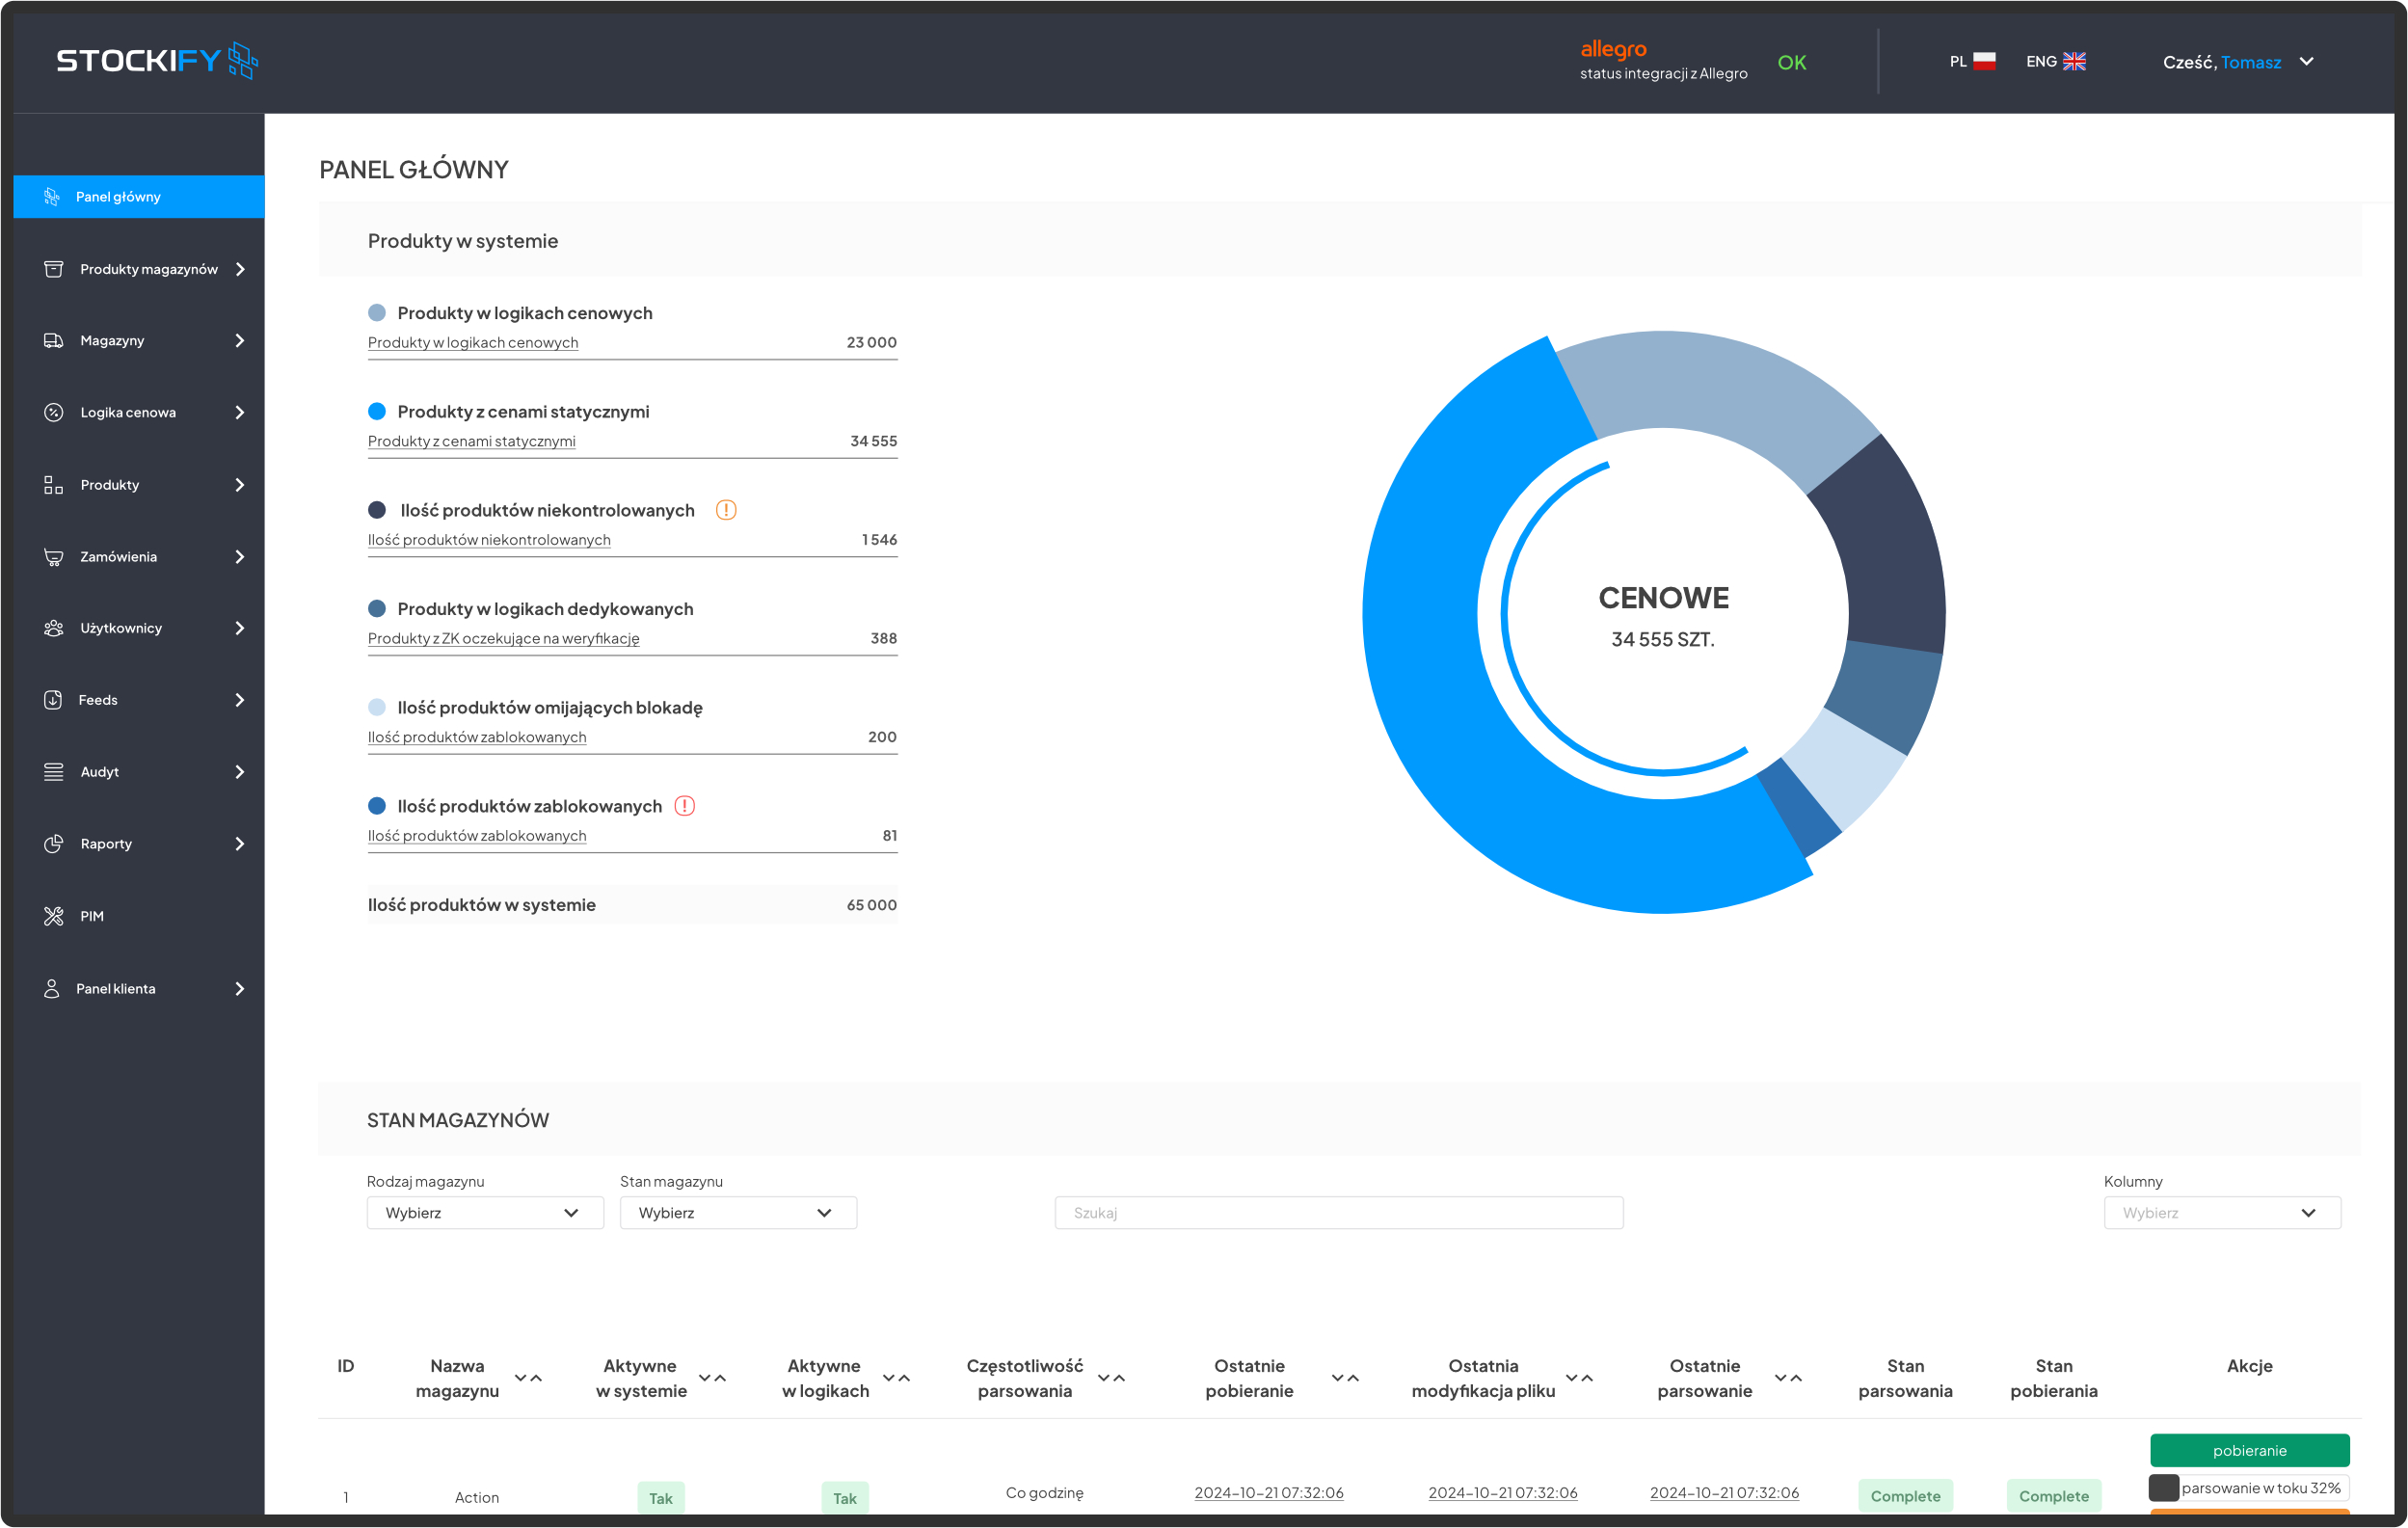Click the Raporty pie chart icon
Screen dimensions: 2408x1528
[x=53, y=844]
